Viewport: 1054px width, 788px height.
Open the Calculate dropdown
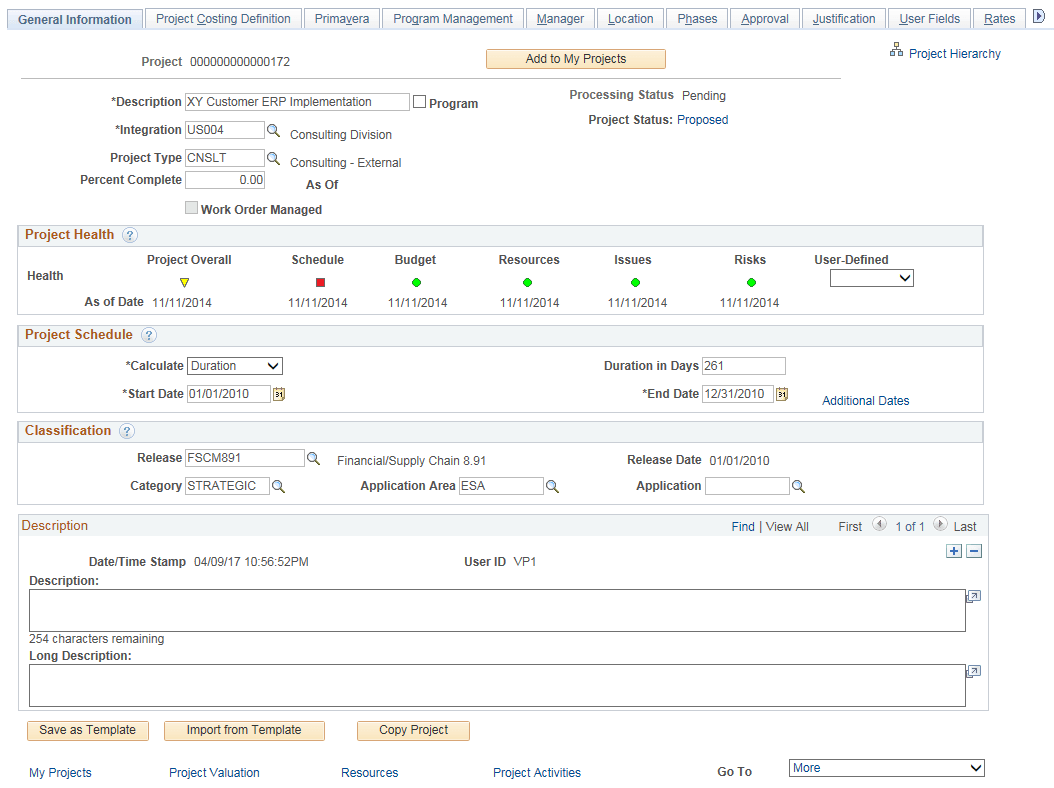[234, 366]
